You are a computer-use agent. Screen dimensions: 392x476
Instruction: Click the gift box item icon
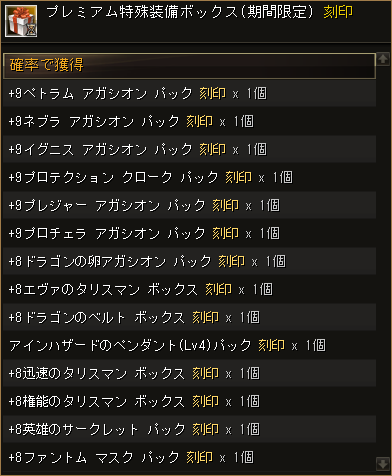(21, 21)
